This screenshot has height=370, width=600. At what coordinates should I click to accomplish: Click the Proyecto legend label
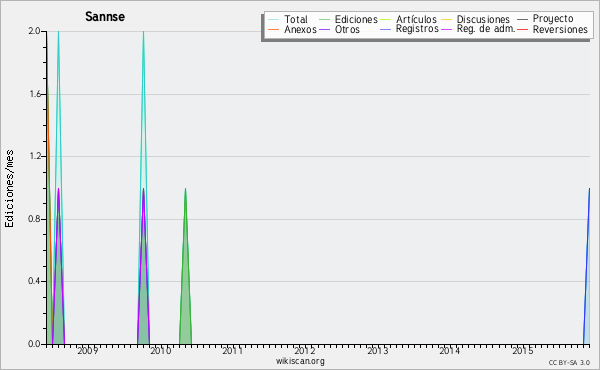pyautogui.click(x=553, y=19)
